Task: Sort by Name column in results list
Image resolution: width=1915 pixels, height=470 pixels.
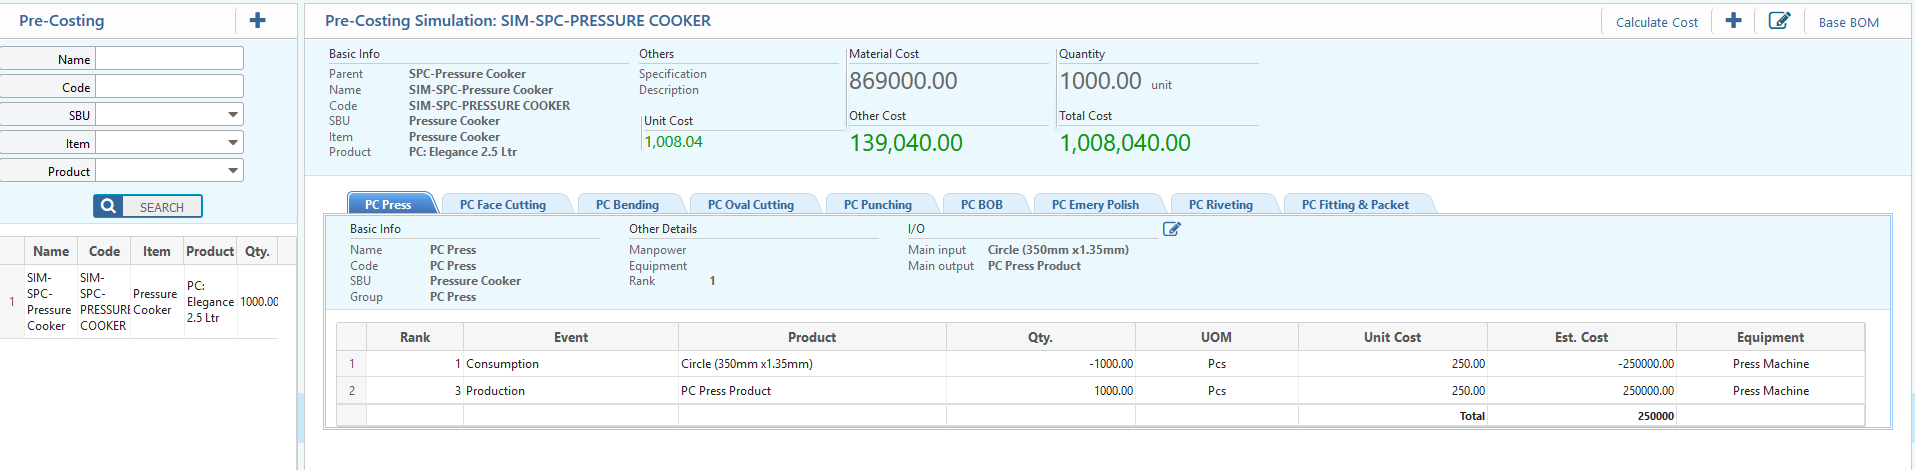Action: [x=51, y=251]
